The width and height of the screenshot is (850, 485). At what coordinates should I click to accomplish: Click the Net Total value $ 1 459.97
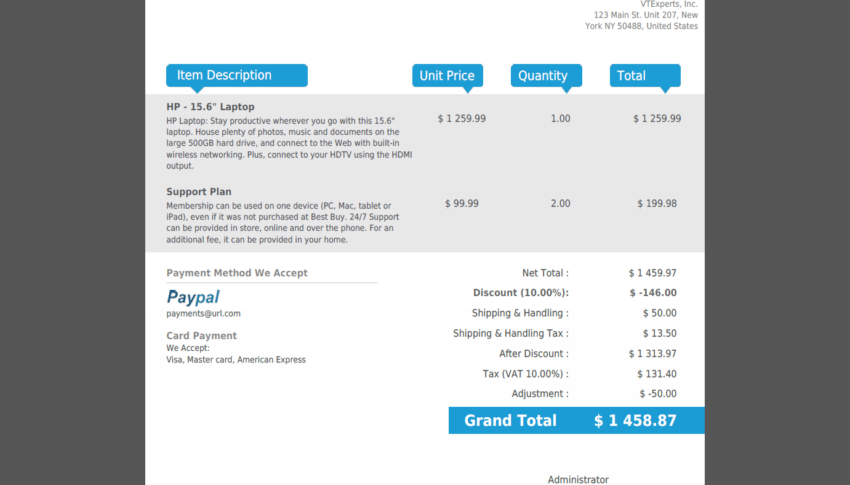tap(653, 273)
